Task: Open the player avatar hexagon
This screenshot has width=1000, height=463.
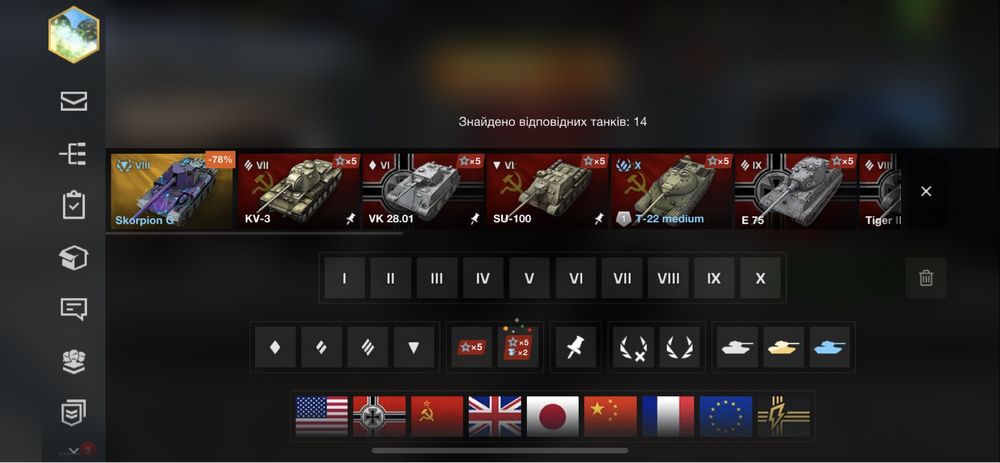Action: coord(74,34)
